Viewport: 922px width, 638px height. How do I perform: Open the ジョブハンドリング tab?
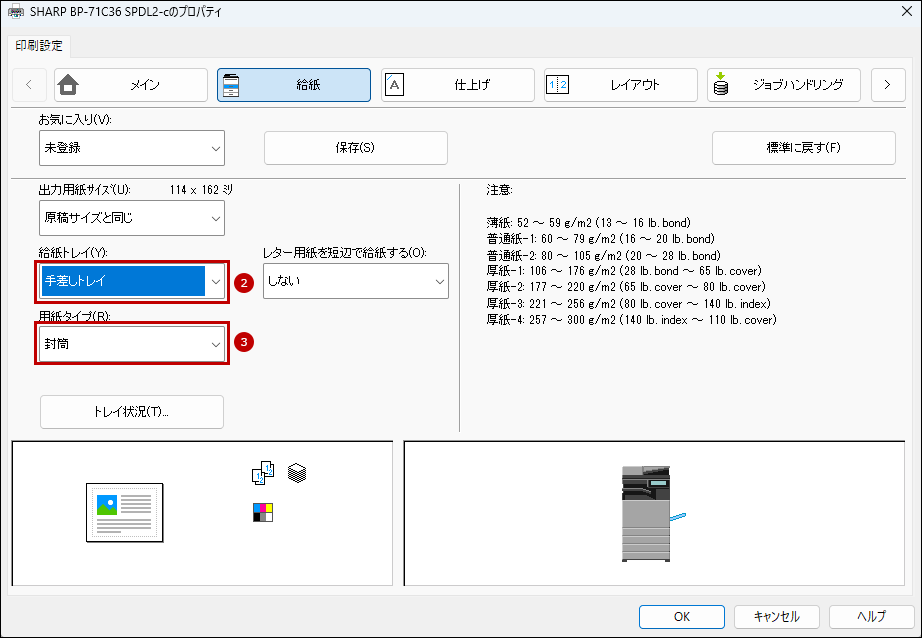pos(783,85)
